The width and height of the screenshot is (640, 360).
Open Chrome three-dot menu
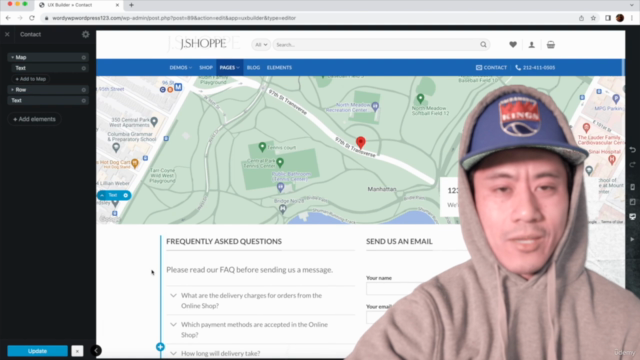(632, 18)
